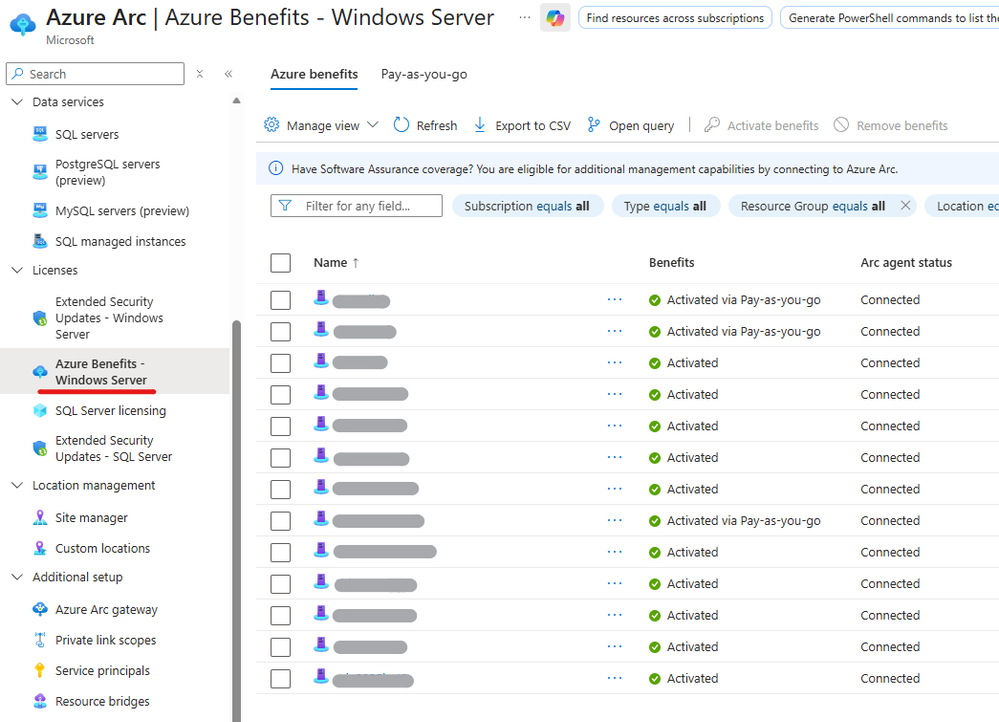Check the twelfth row's checkbox
Image resolution: width=999 pixels, height=722 pixels.
tap(280, 647)
